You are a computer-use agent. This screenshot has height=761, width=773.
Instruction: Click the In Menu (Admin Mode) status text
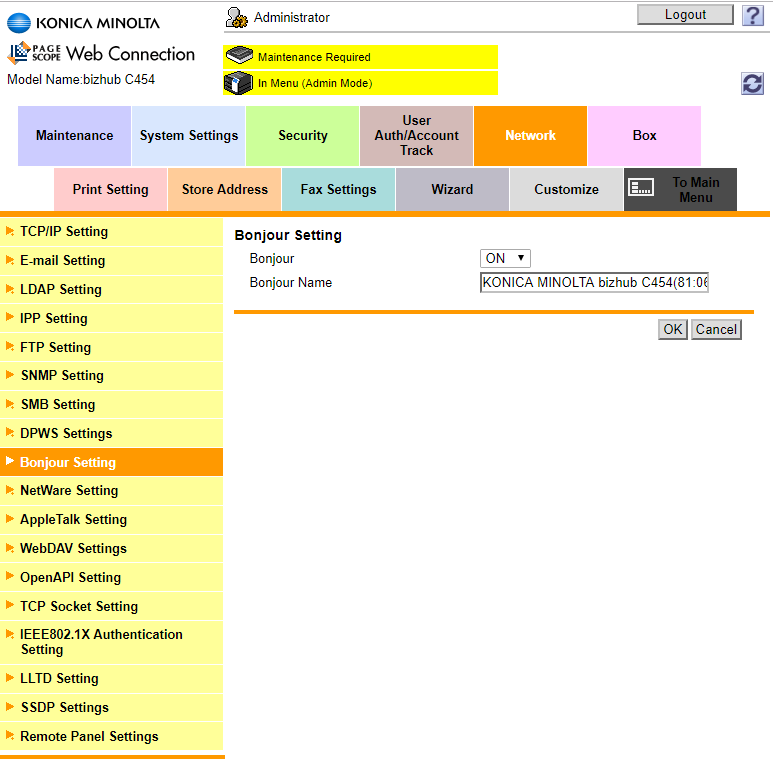pyautogui.click(x=315, y=83)
